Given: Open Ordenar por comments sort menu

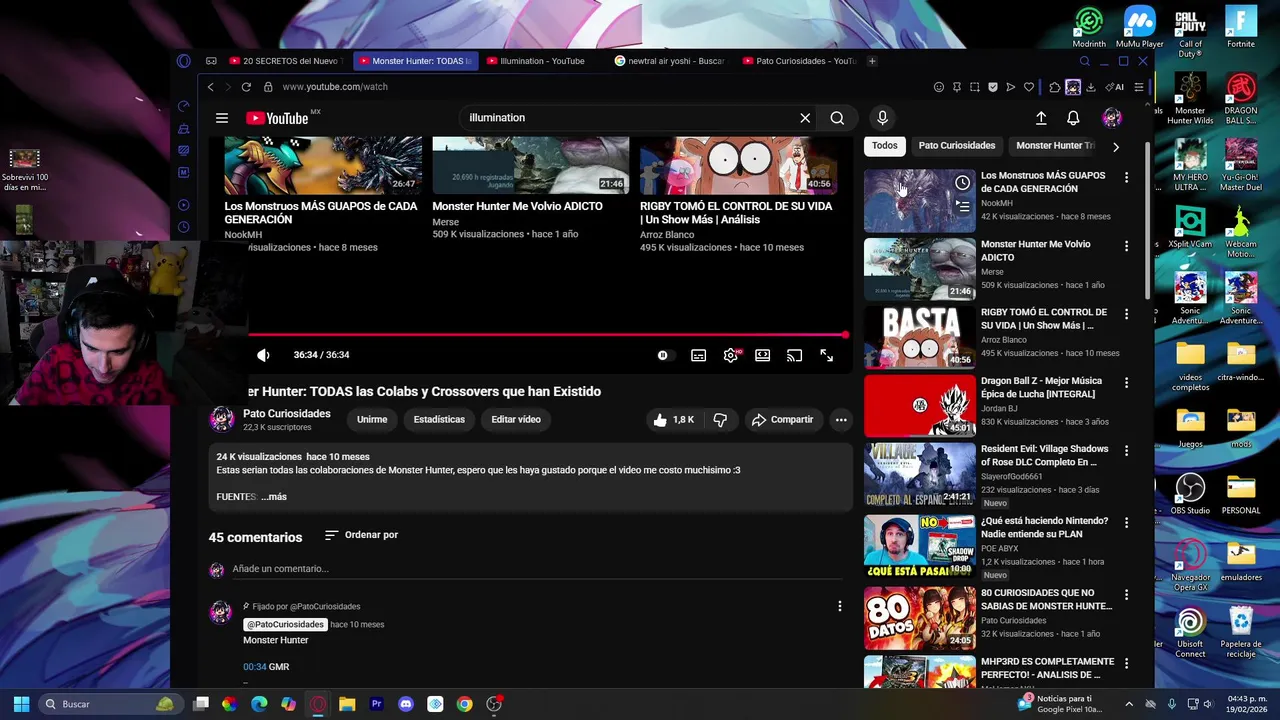Looking at the screenshot, I should (361, 535).
